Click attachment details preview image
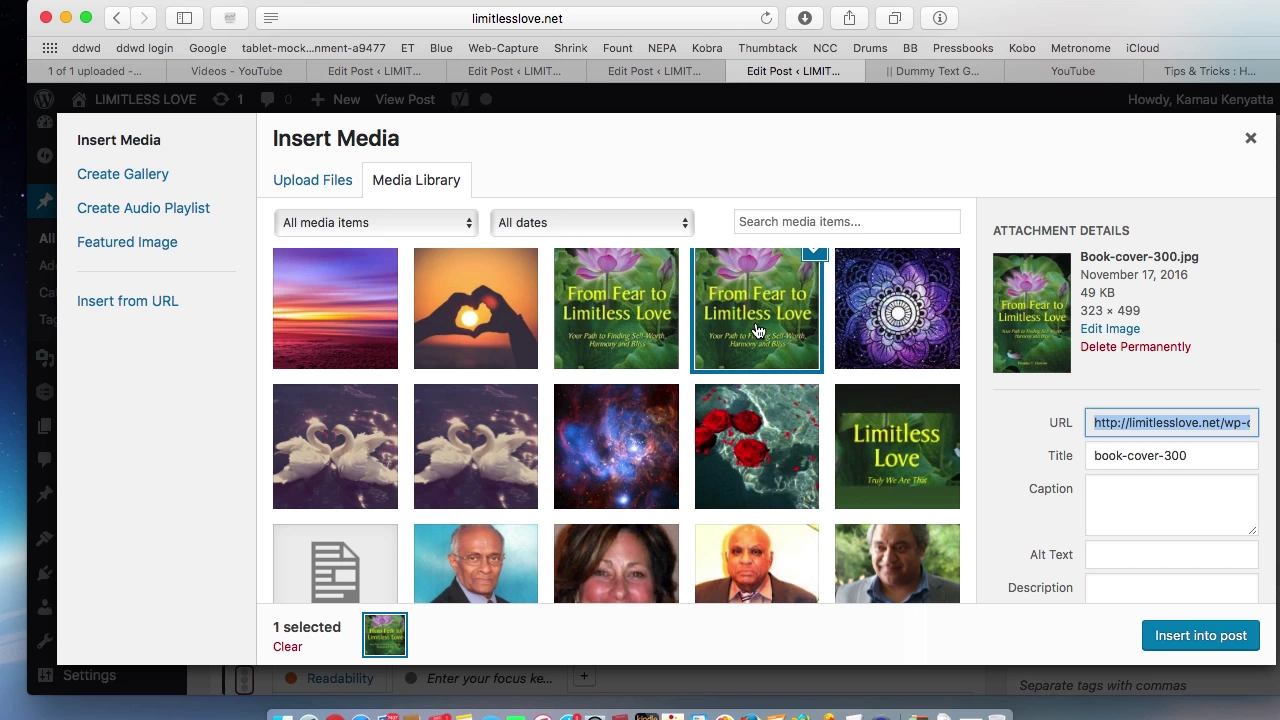Screen dimensions: 1280x720 (x=1031, y=313)
